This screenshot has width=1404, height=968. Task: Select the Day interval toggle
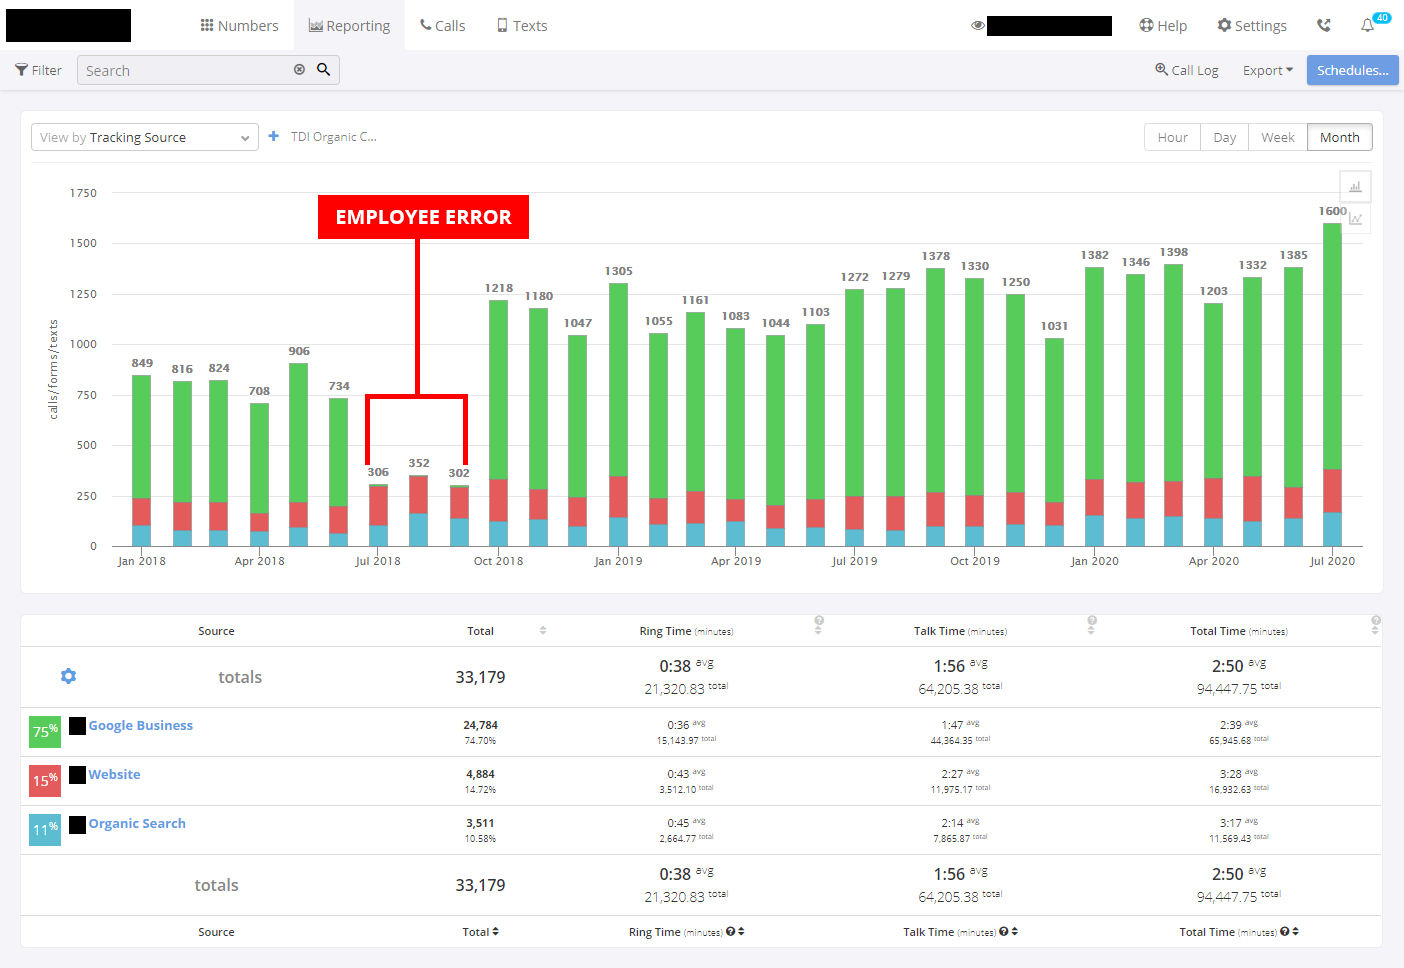(1224, 138)
